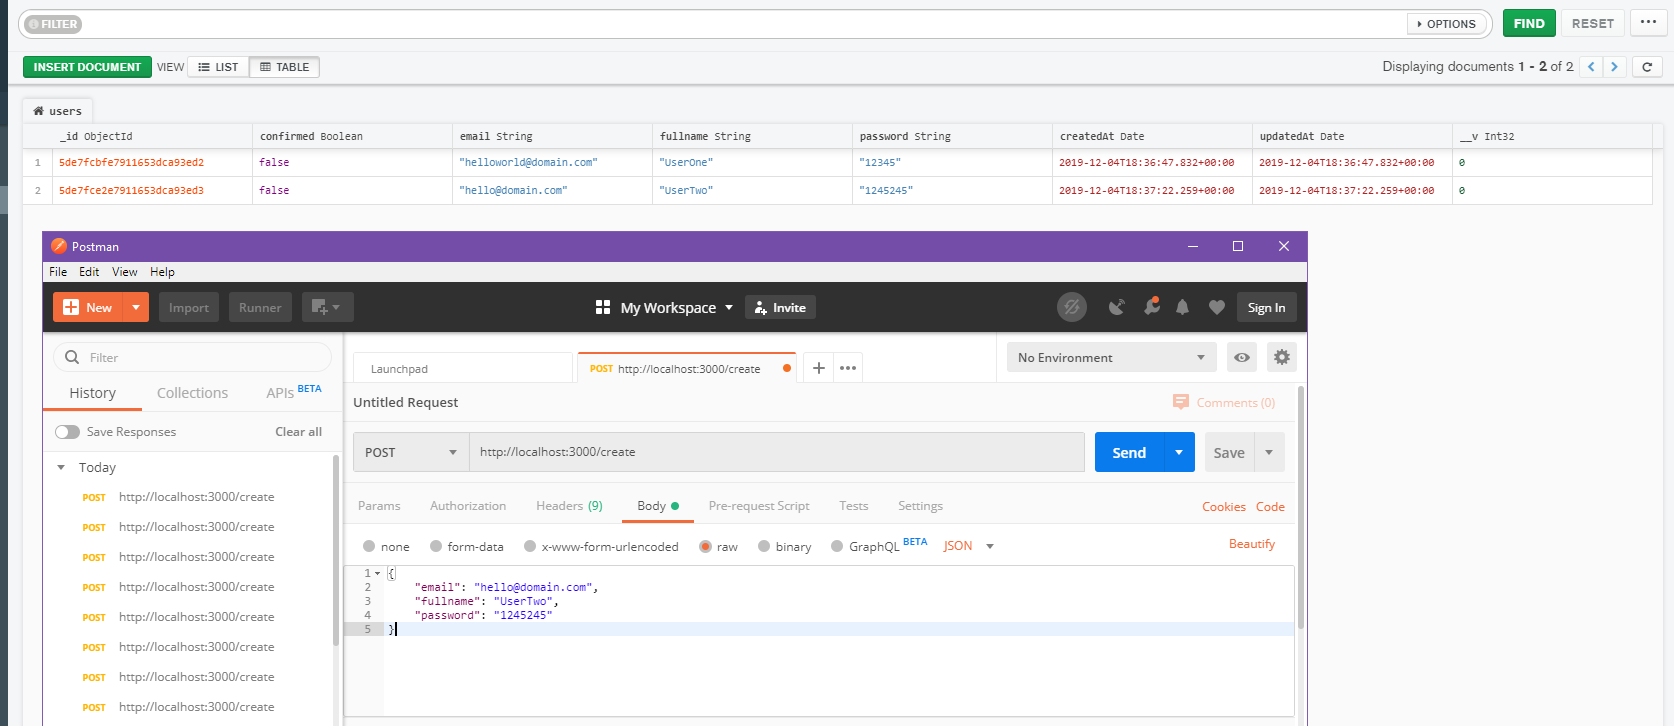Go to previous page of documents
This screenshot has width=1674, height=726.
pos(1591,67)
